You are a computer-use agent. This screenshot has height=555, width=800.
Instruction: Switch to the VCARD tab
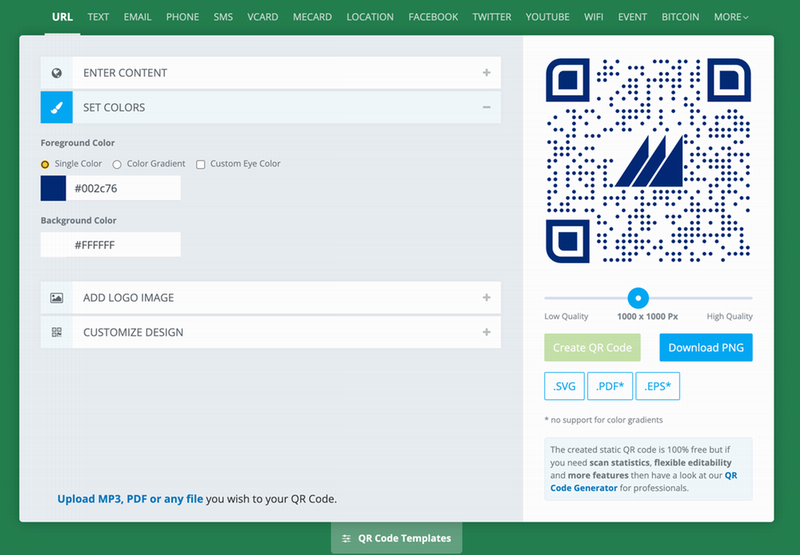pos(263,17)
